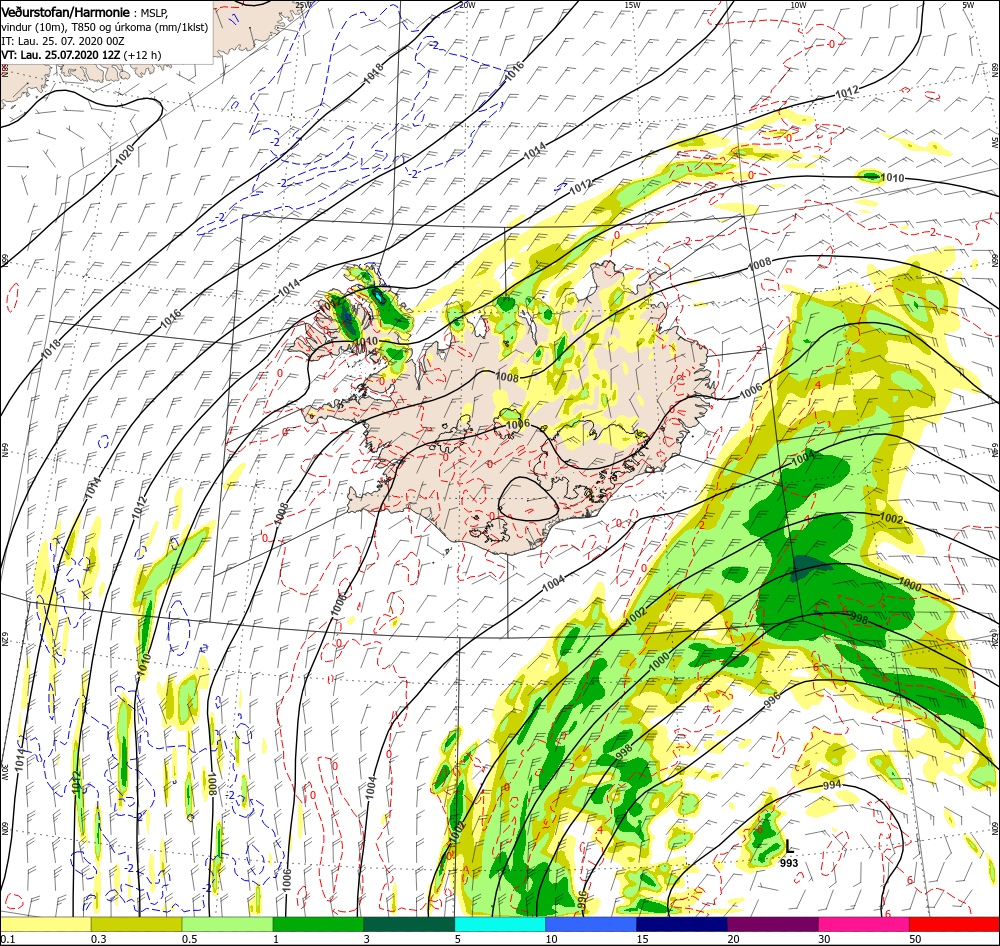Click the '15W' longitude label
The height and width of the screenshot is (946, 1000).
click(x=632, y=5)
